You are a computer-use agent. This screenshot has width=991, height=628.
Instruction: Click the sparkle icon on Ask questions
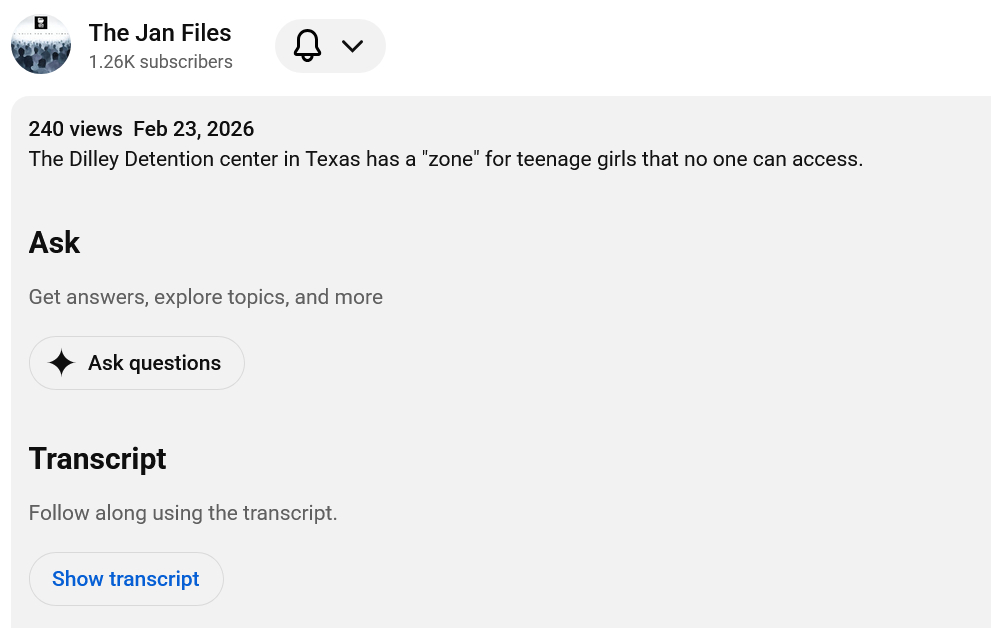(61, 363)
